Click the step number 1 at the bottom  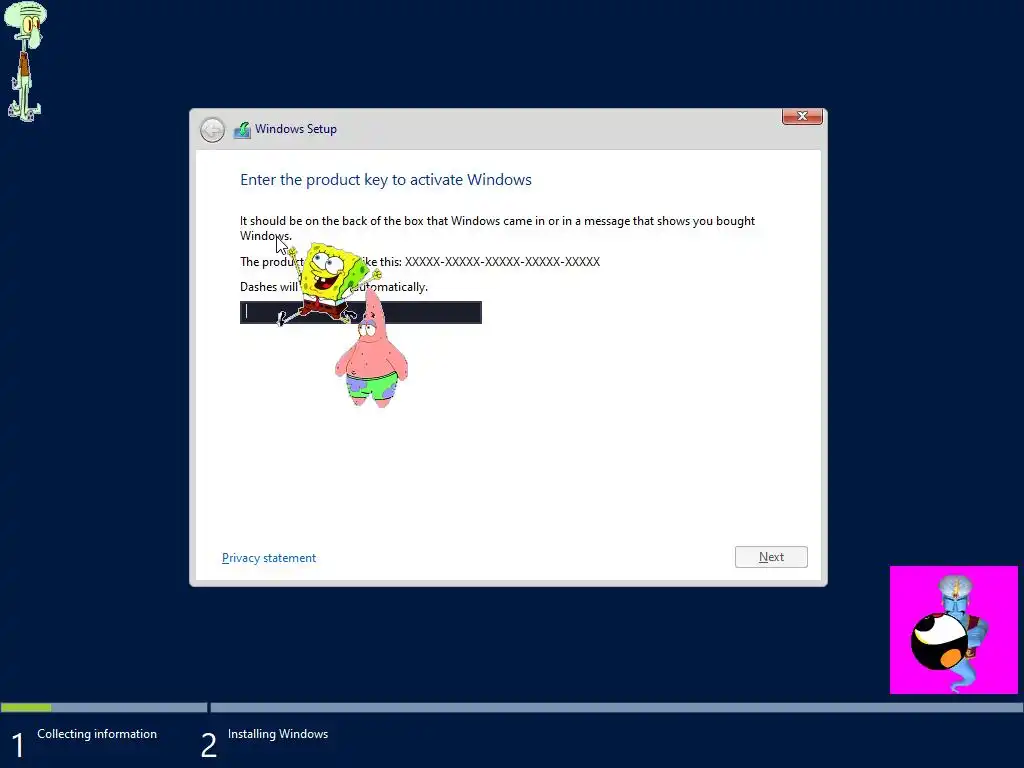coord(18,745)
